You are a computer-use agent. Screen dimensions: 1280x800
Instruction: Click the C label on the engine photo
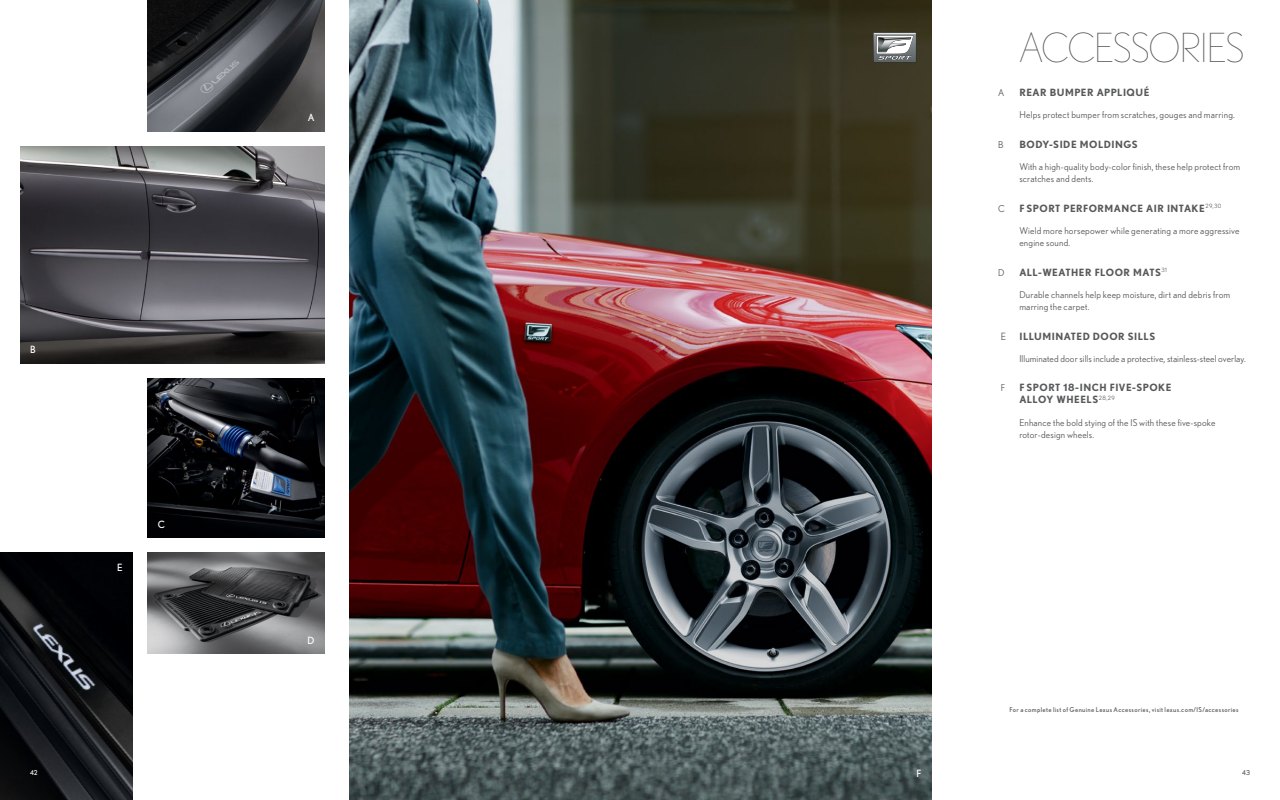[x=161, y=524]
